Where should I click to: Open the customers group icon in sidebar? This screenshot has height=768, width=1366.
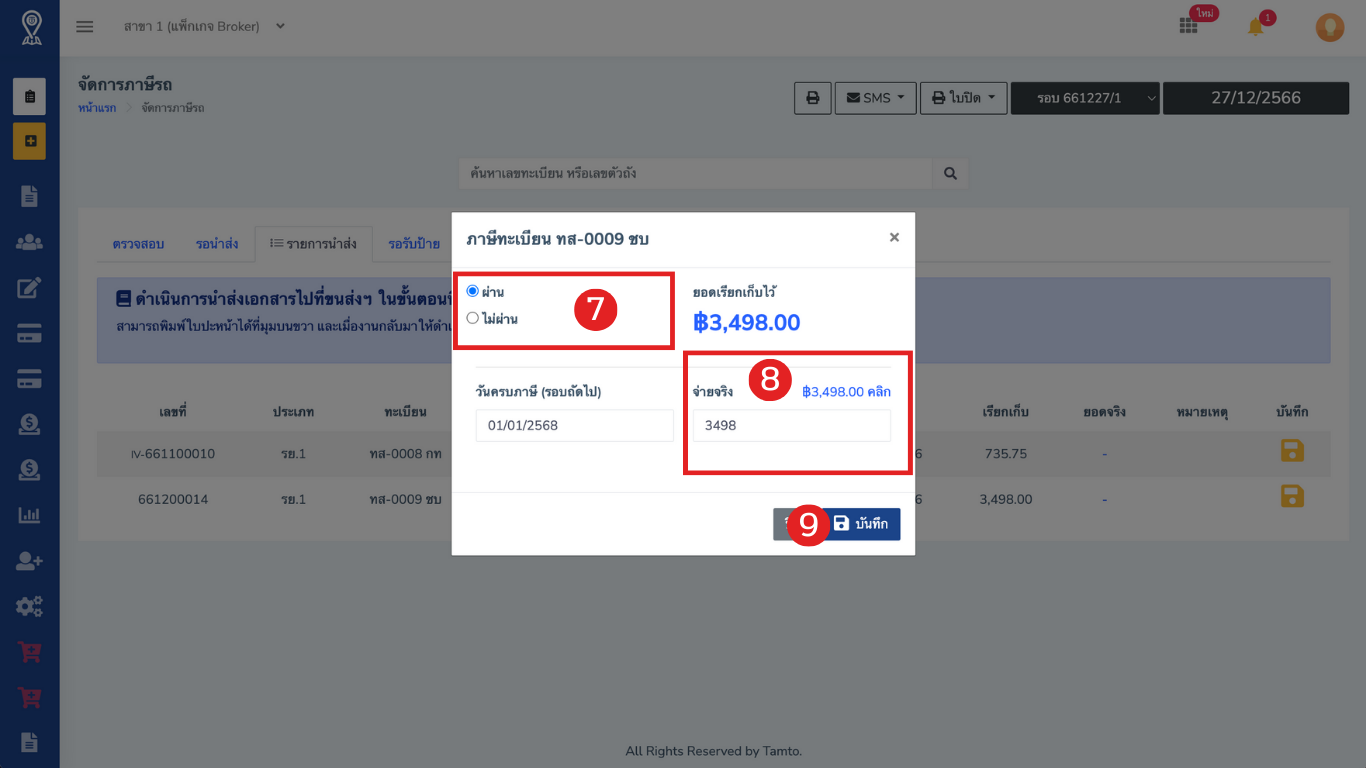29,242
